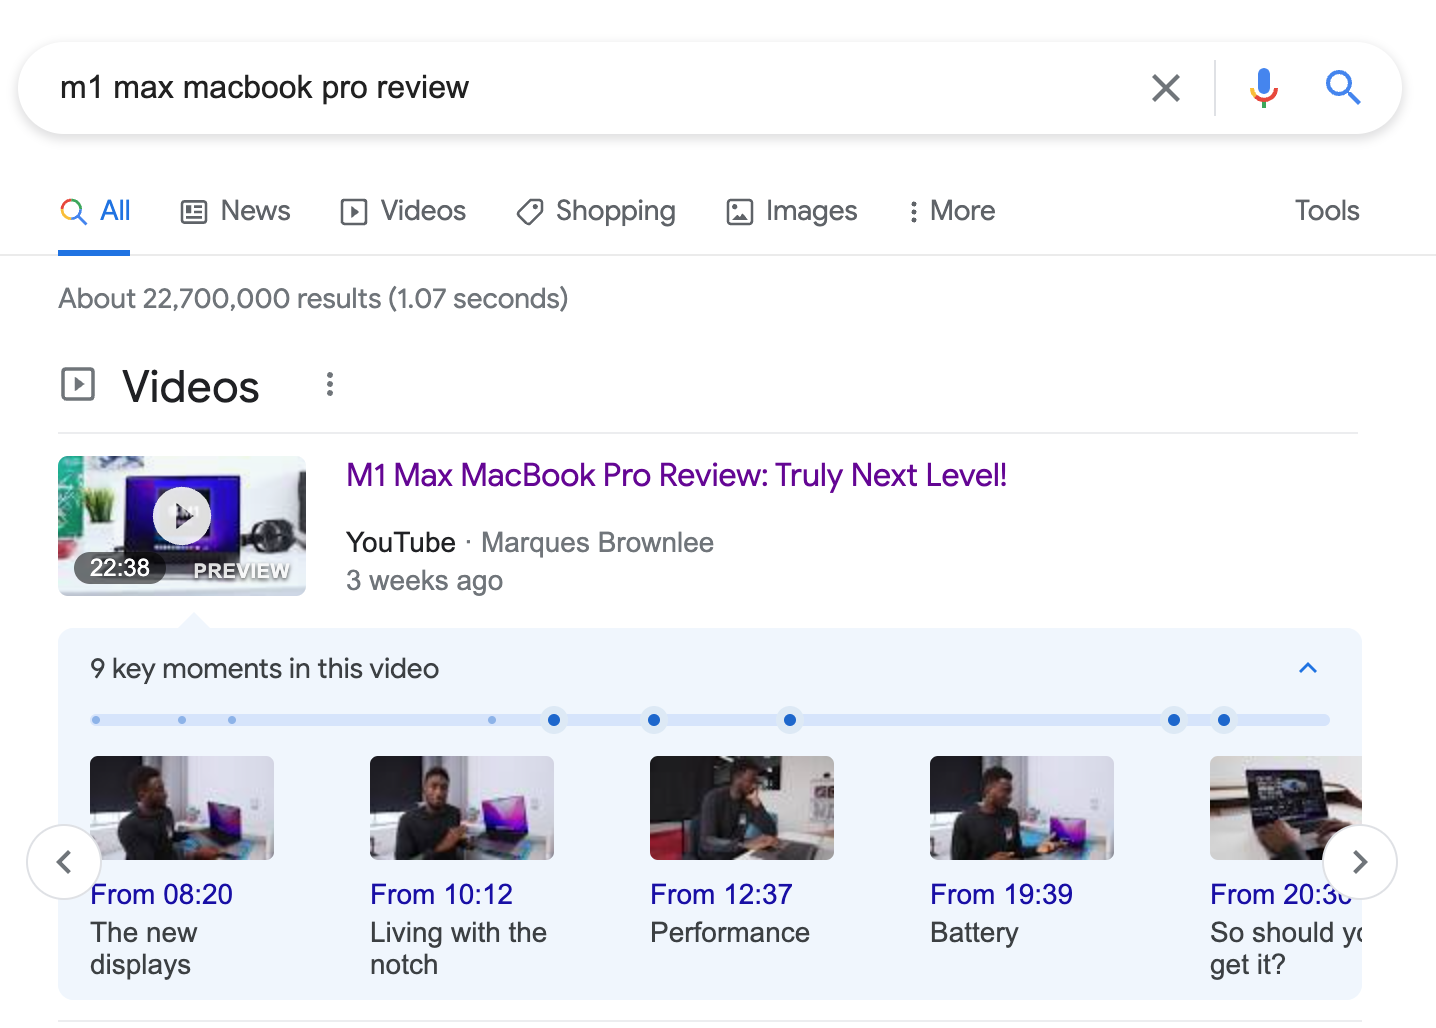The height and width of the screenshot is (1028, 1436).
Task: Open the 'From 10:12' moment thumbnail
Action: pos(462,808)
